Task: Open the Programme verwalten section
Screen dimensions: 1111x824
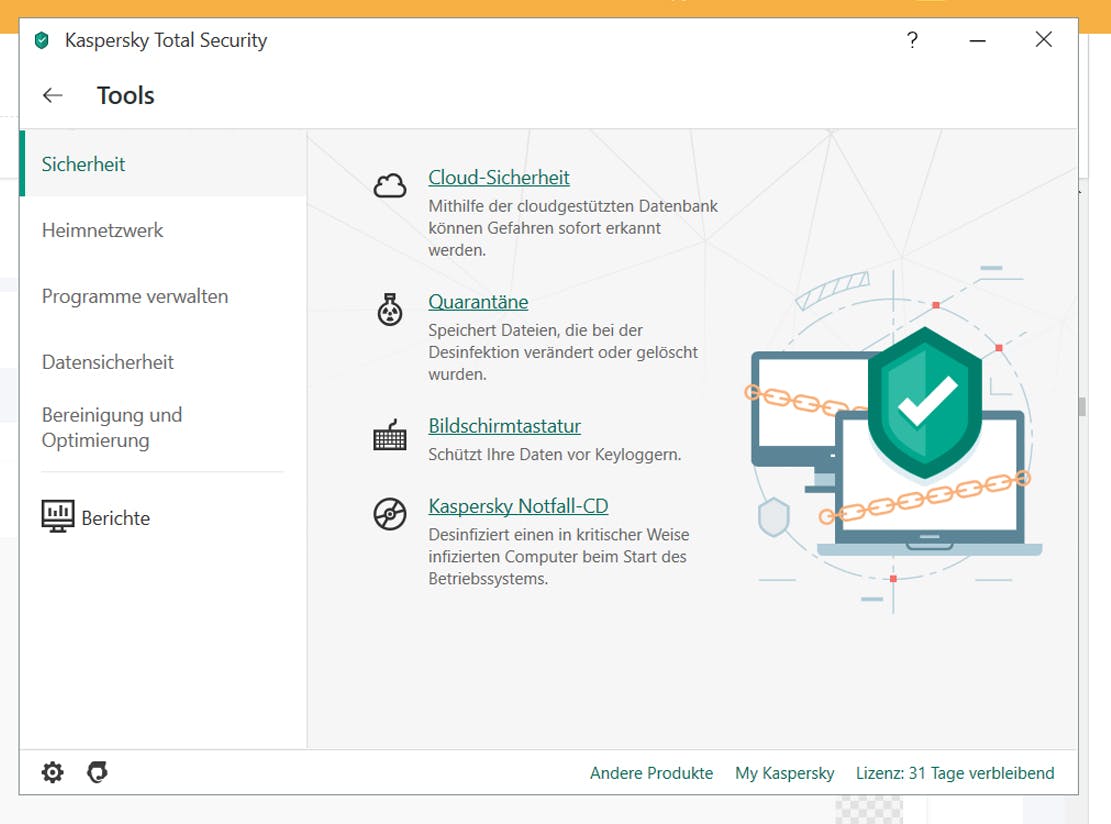Action: pyautogui.click(x=135, y=296)
